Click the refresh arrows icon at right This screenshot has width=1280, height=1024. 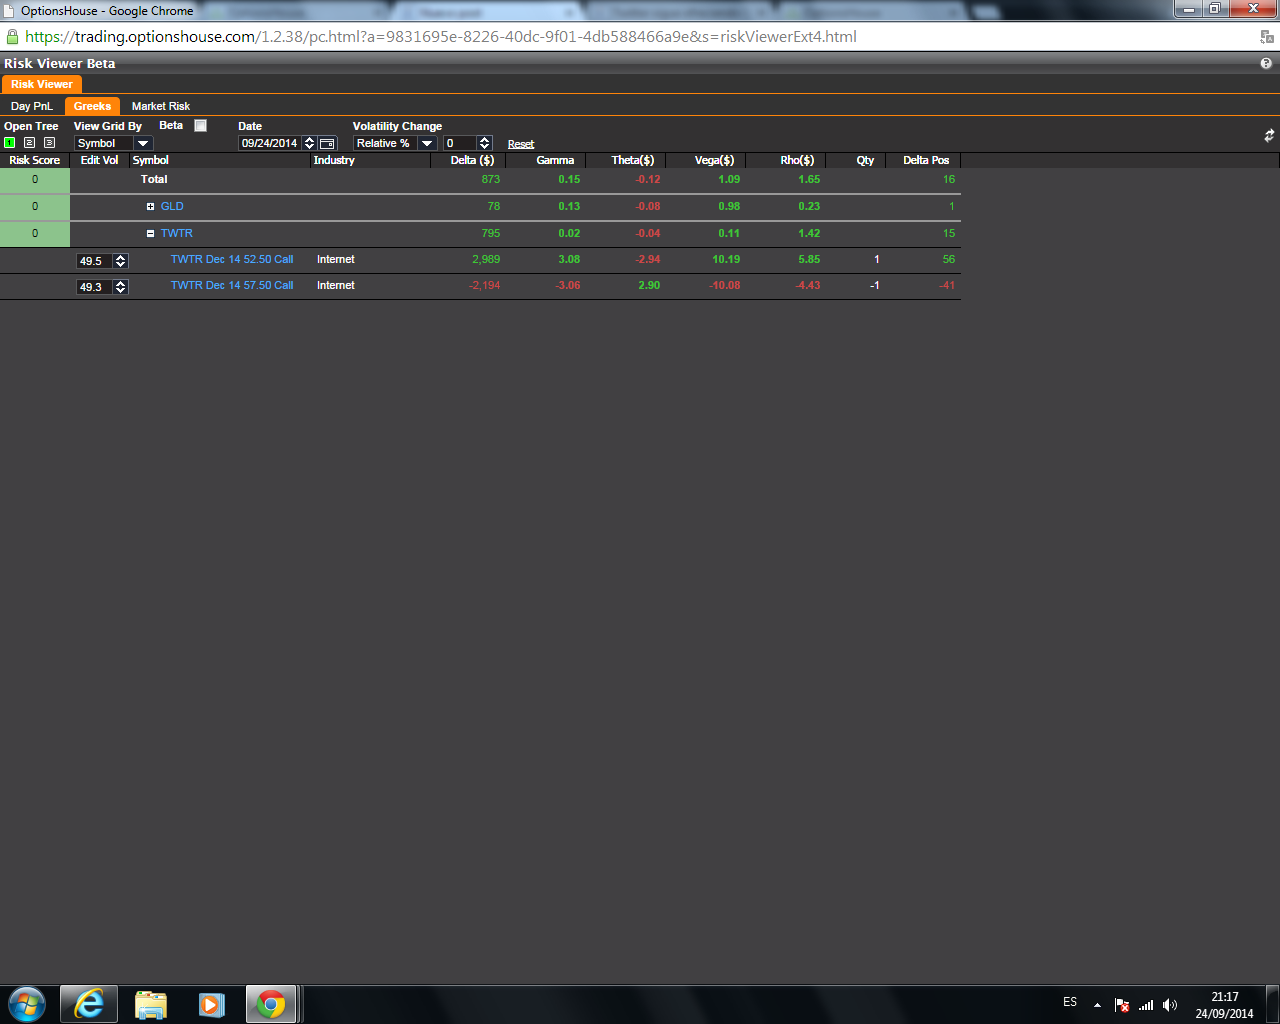[x=1269, y=135]
